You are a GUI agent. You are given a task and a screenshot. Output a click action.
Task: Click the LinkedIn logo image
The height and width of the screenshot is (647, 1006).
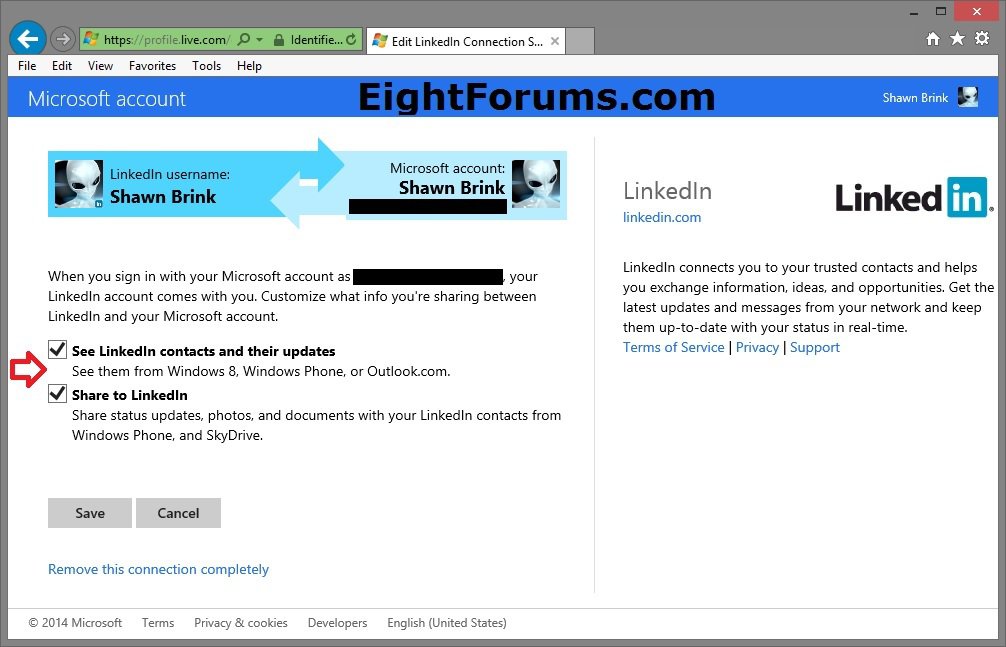point(914,197)
